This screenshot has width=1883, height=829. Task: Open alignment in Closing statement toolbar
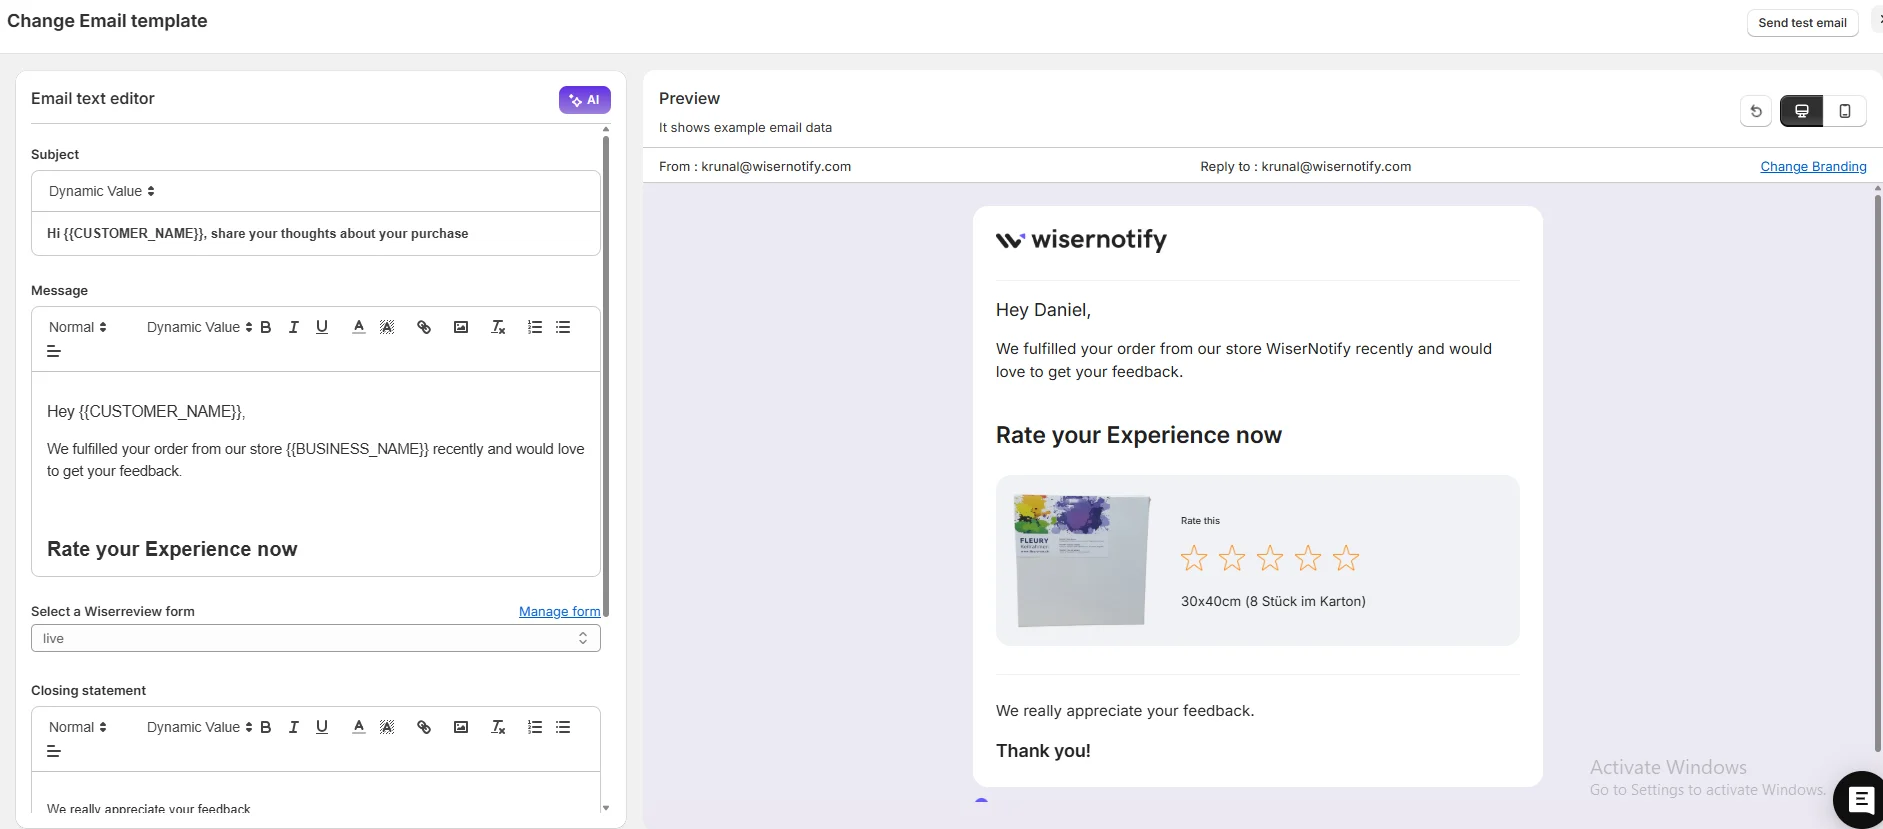pos(54,751)
